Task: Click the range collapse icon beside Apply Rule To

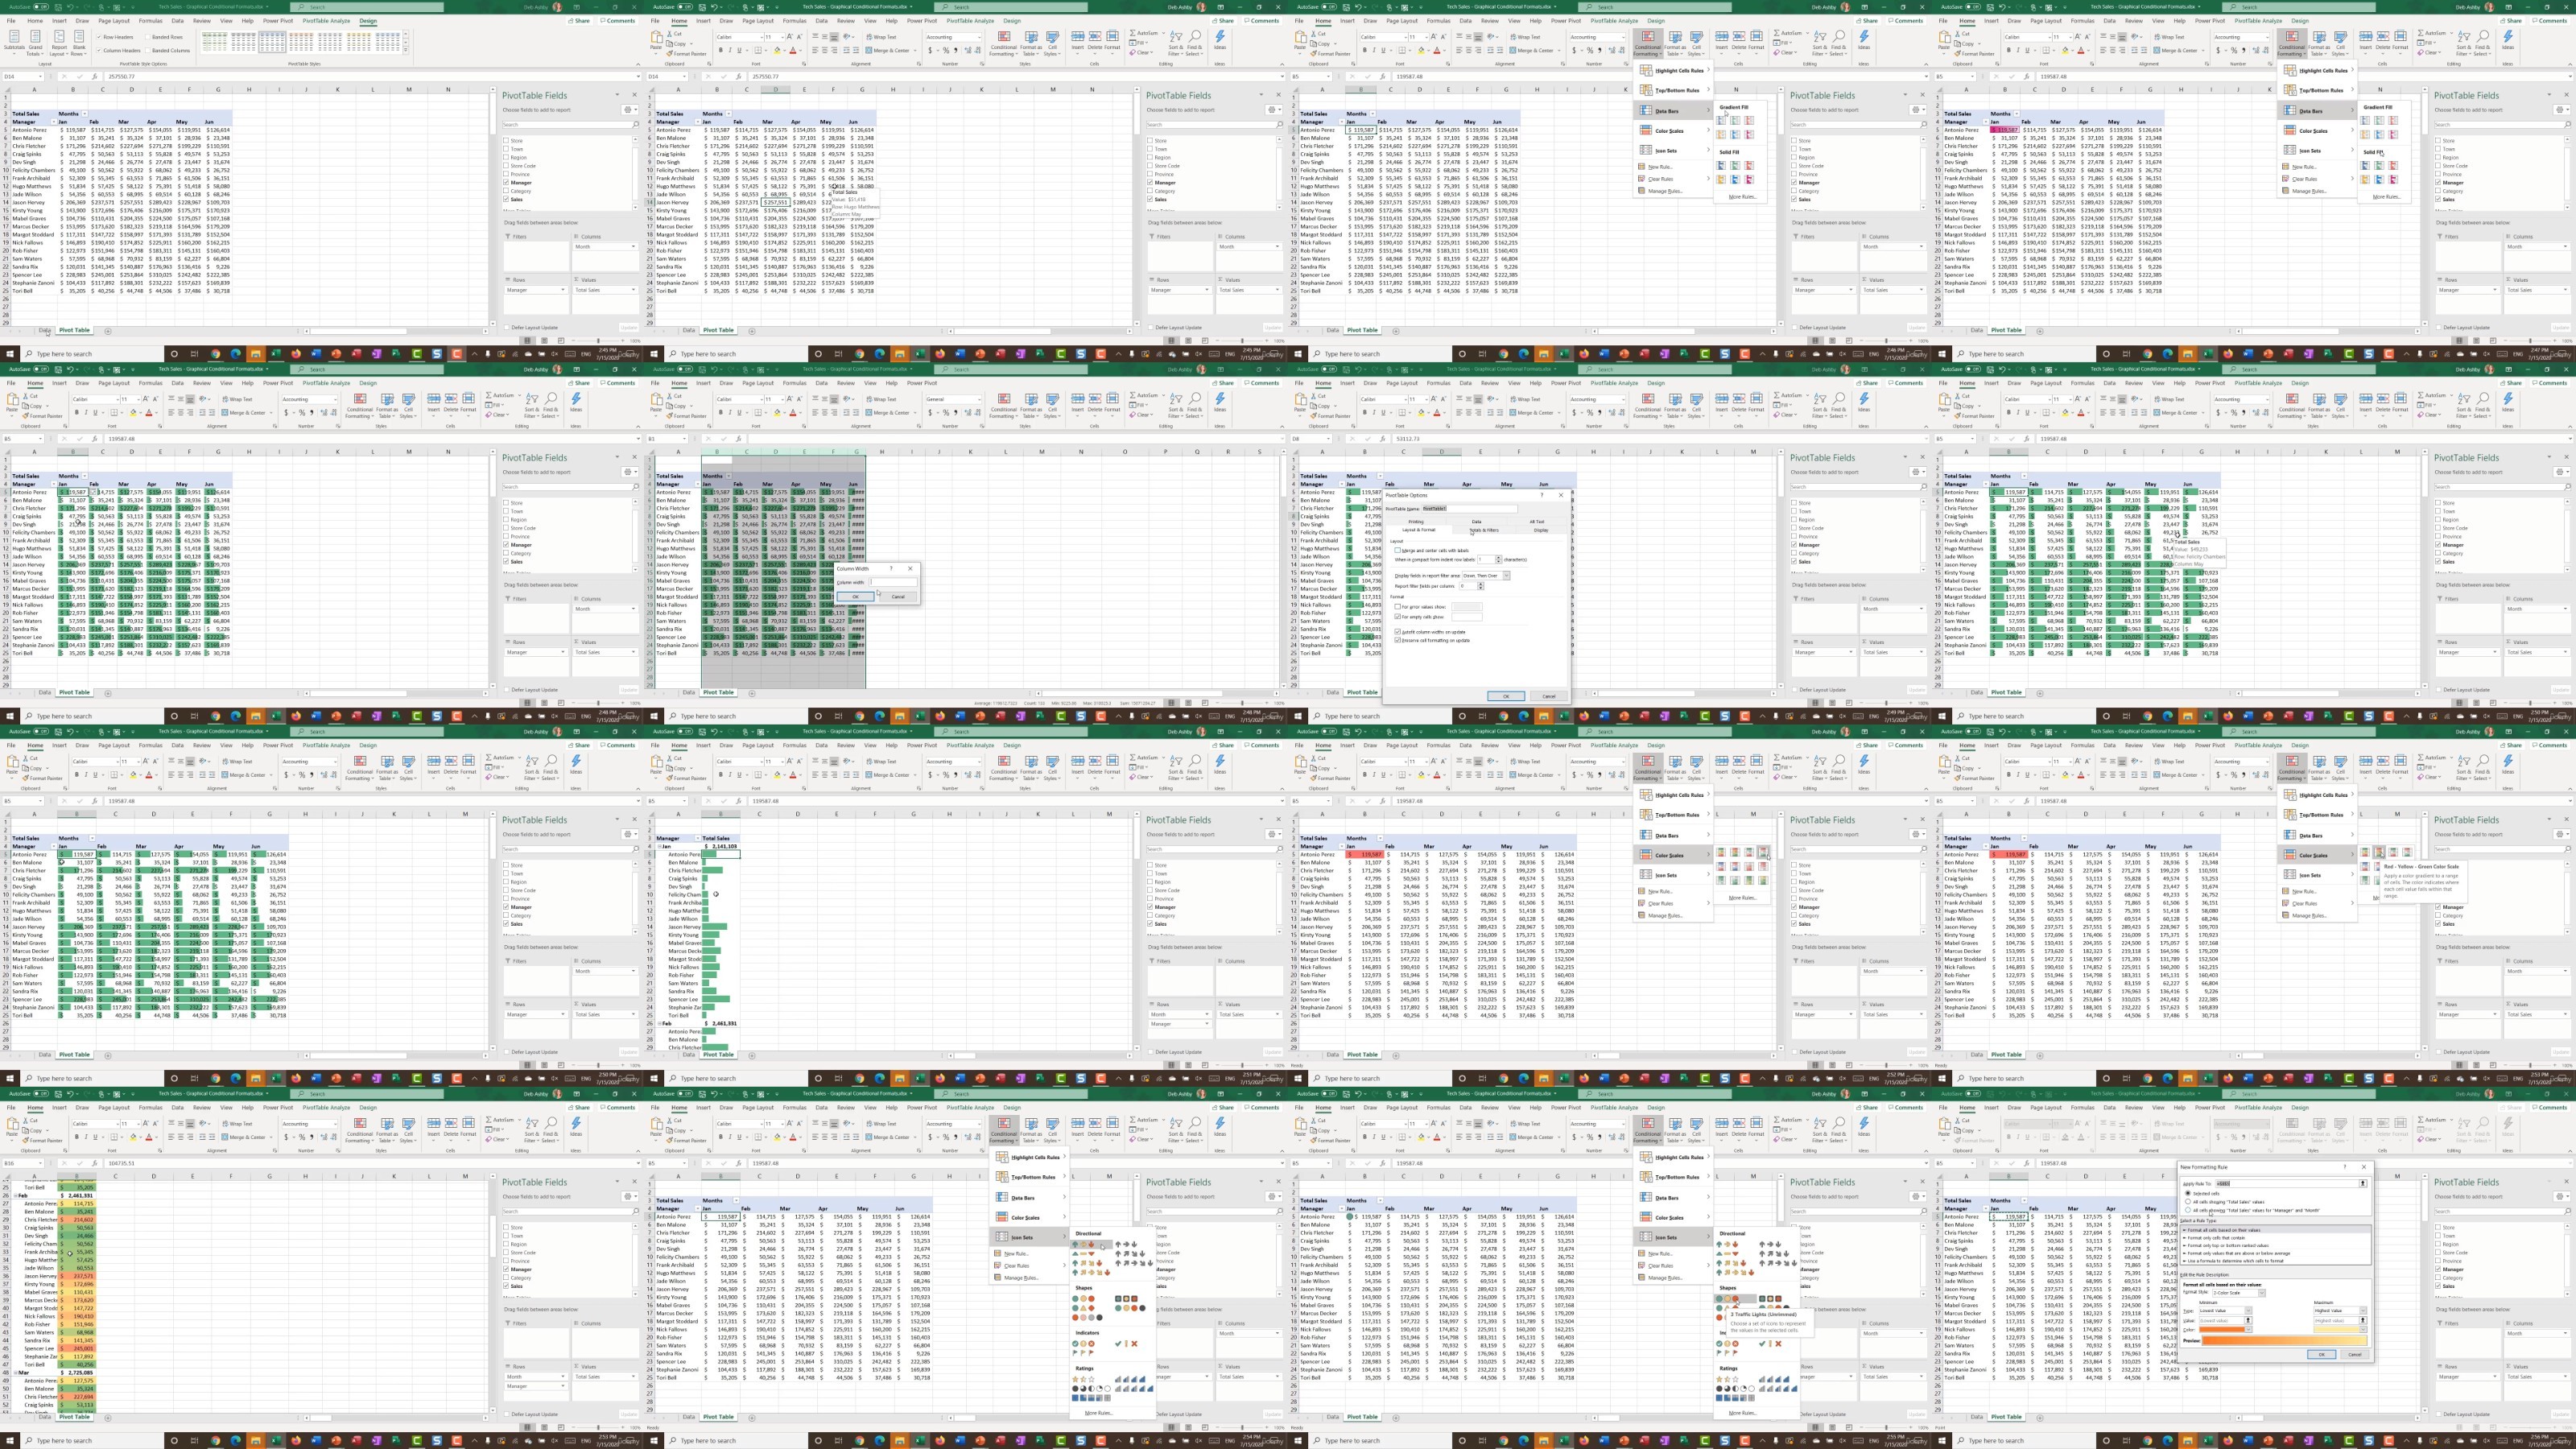Action: (2363, 1184)
